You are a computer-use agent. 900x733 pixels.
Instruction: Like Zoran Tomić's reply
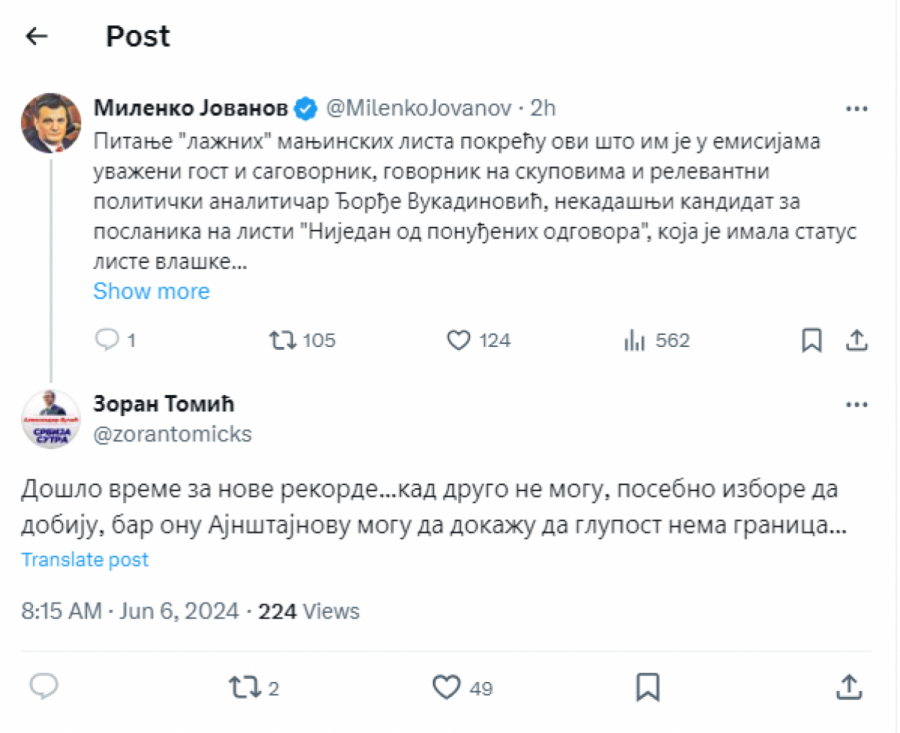click(x=446, y=687)
